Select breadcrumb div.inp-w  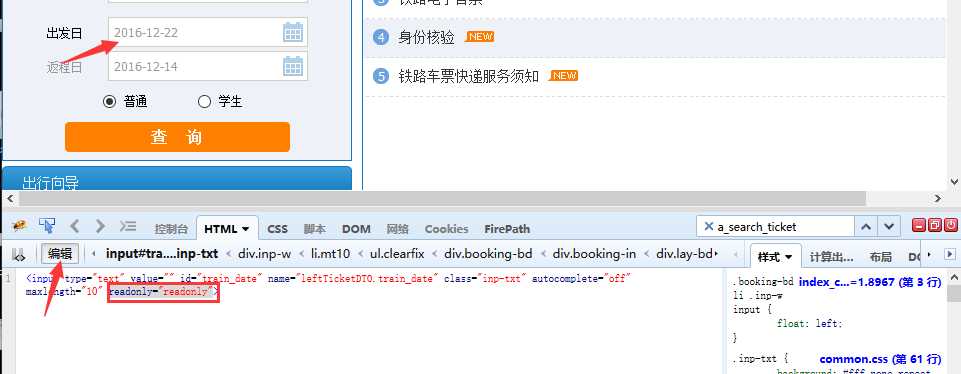[x=264, y=254]
